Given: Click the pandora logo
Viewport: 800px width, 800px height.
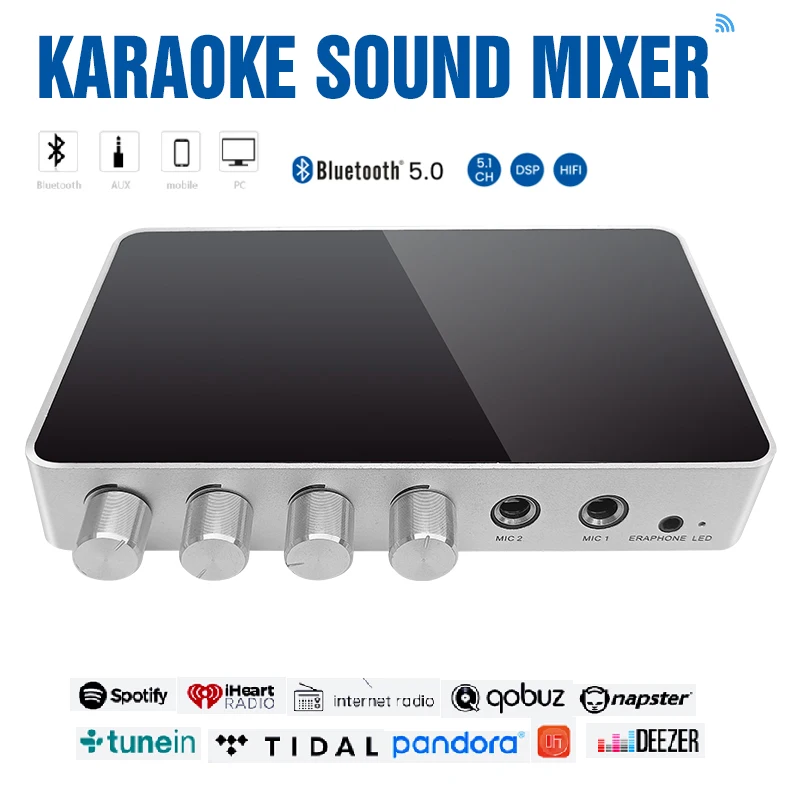Looking at the screenshot, I should pyautogui.click(x=458, y=744).
